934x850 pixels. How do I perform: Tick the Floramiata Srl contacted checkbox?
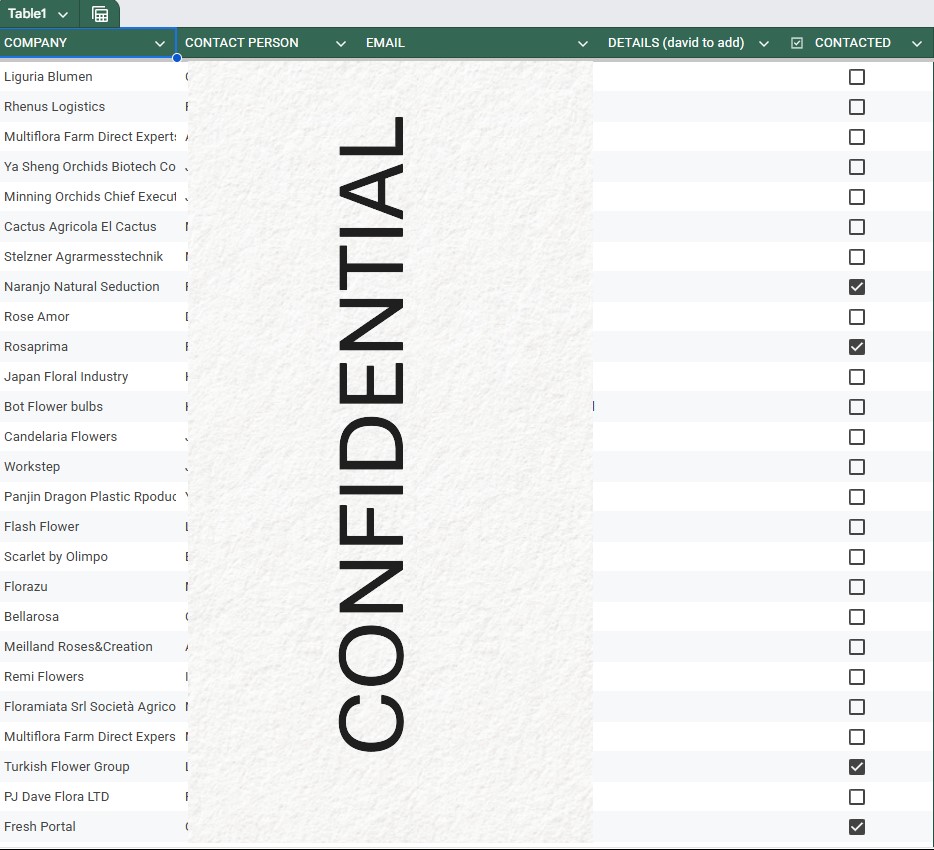(857, 706)
